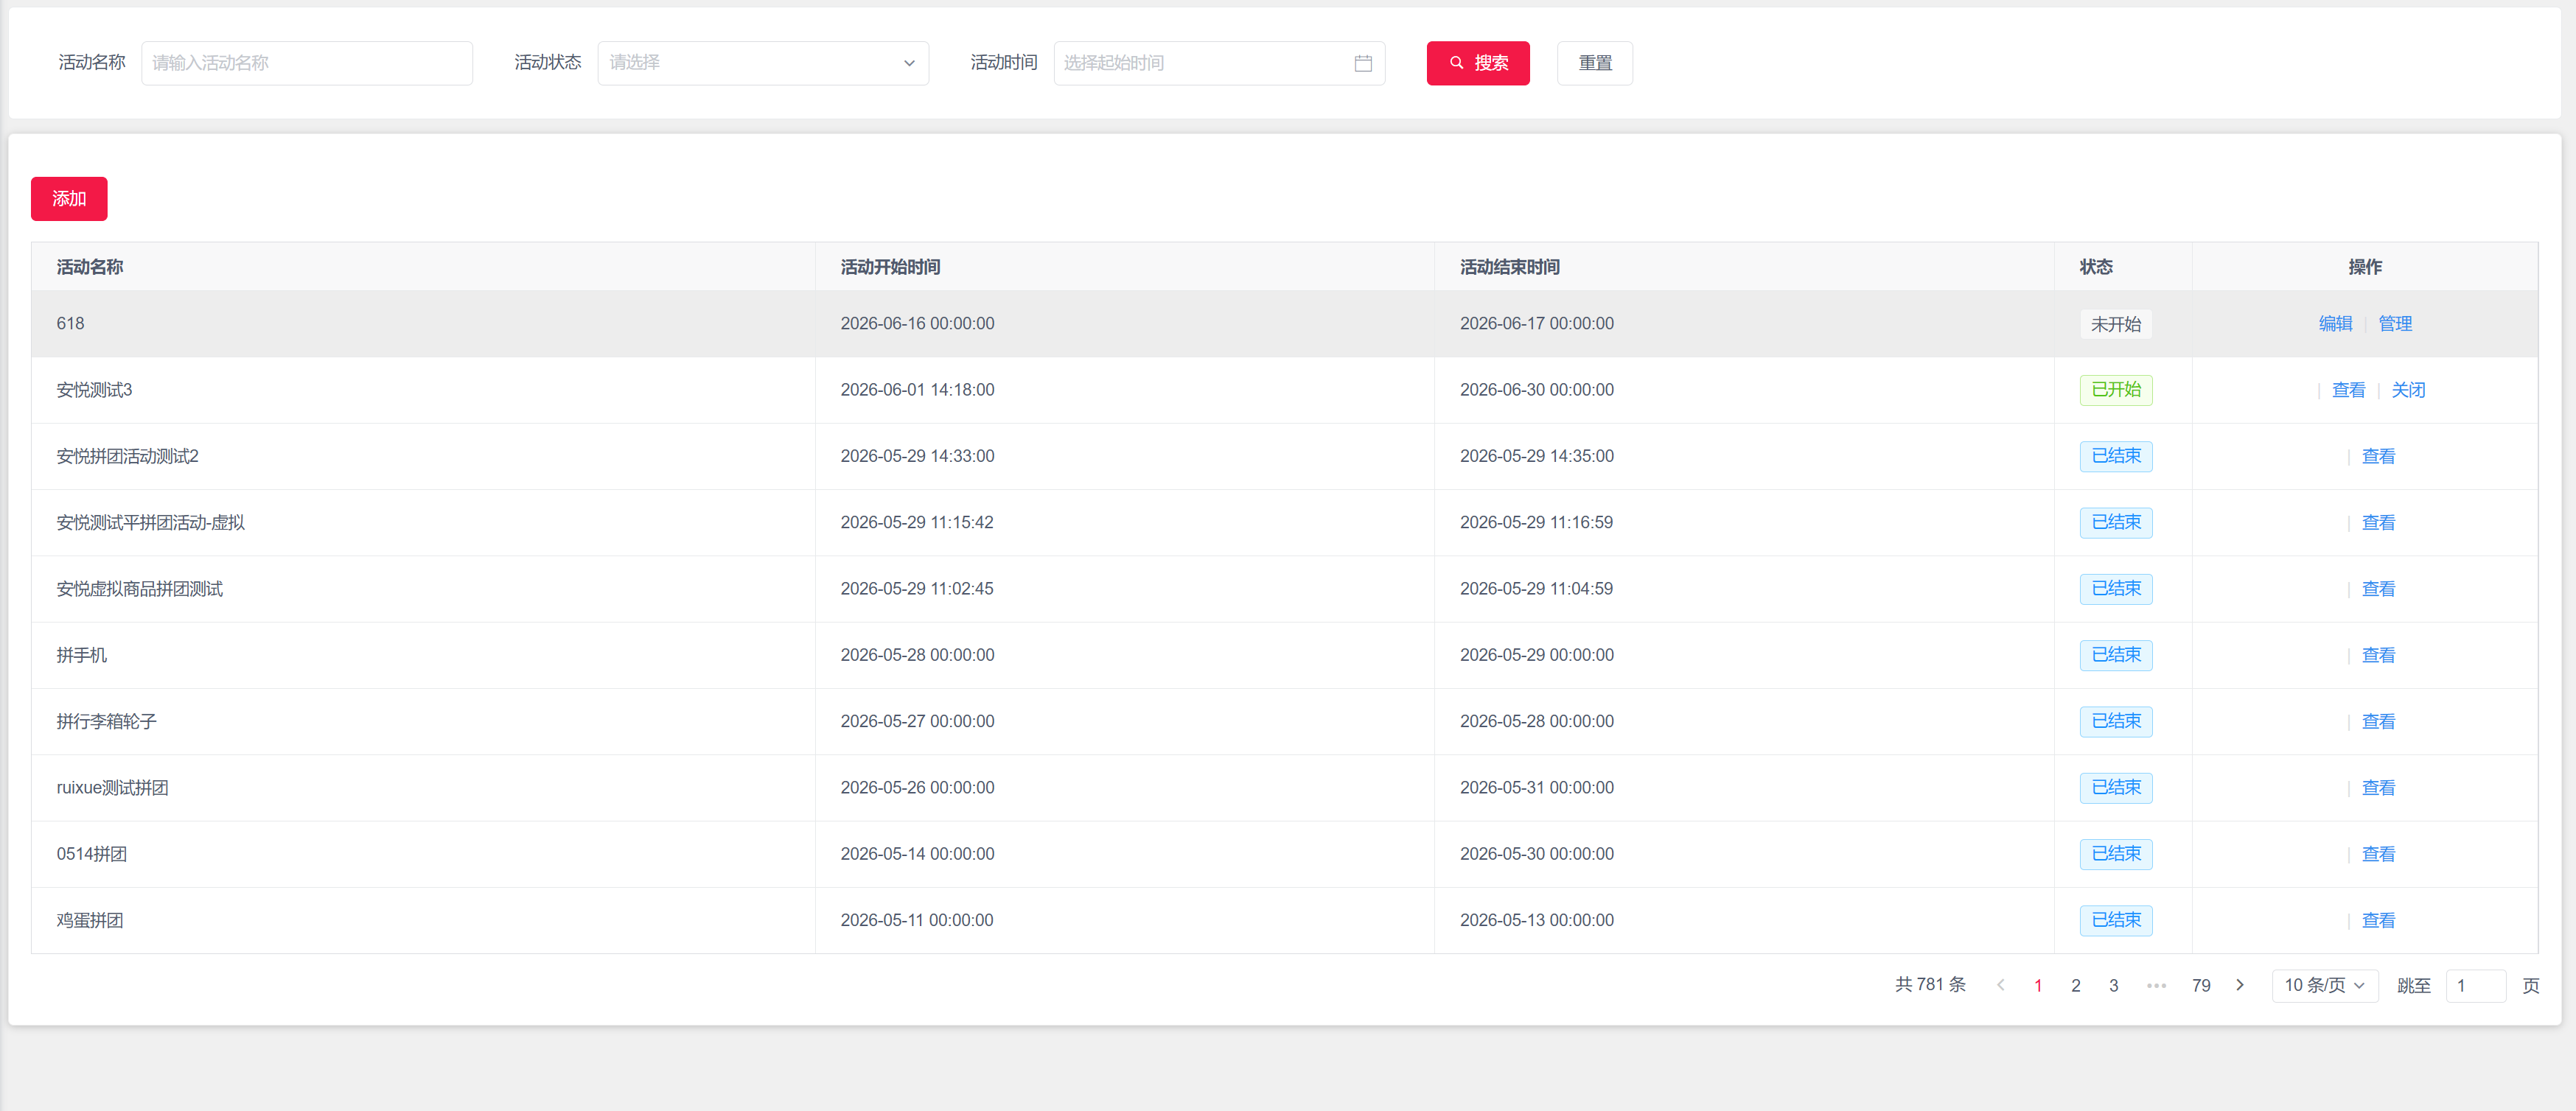Click 查看 link for 拼手机 row

tap(2378, 655)
